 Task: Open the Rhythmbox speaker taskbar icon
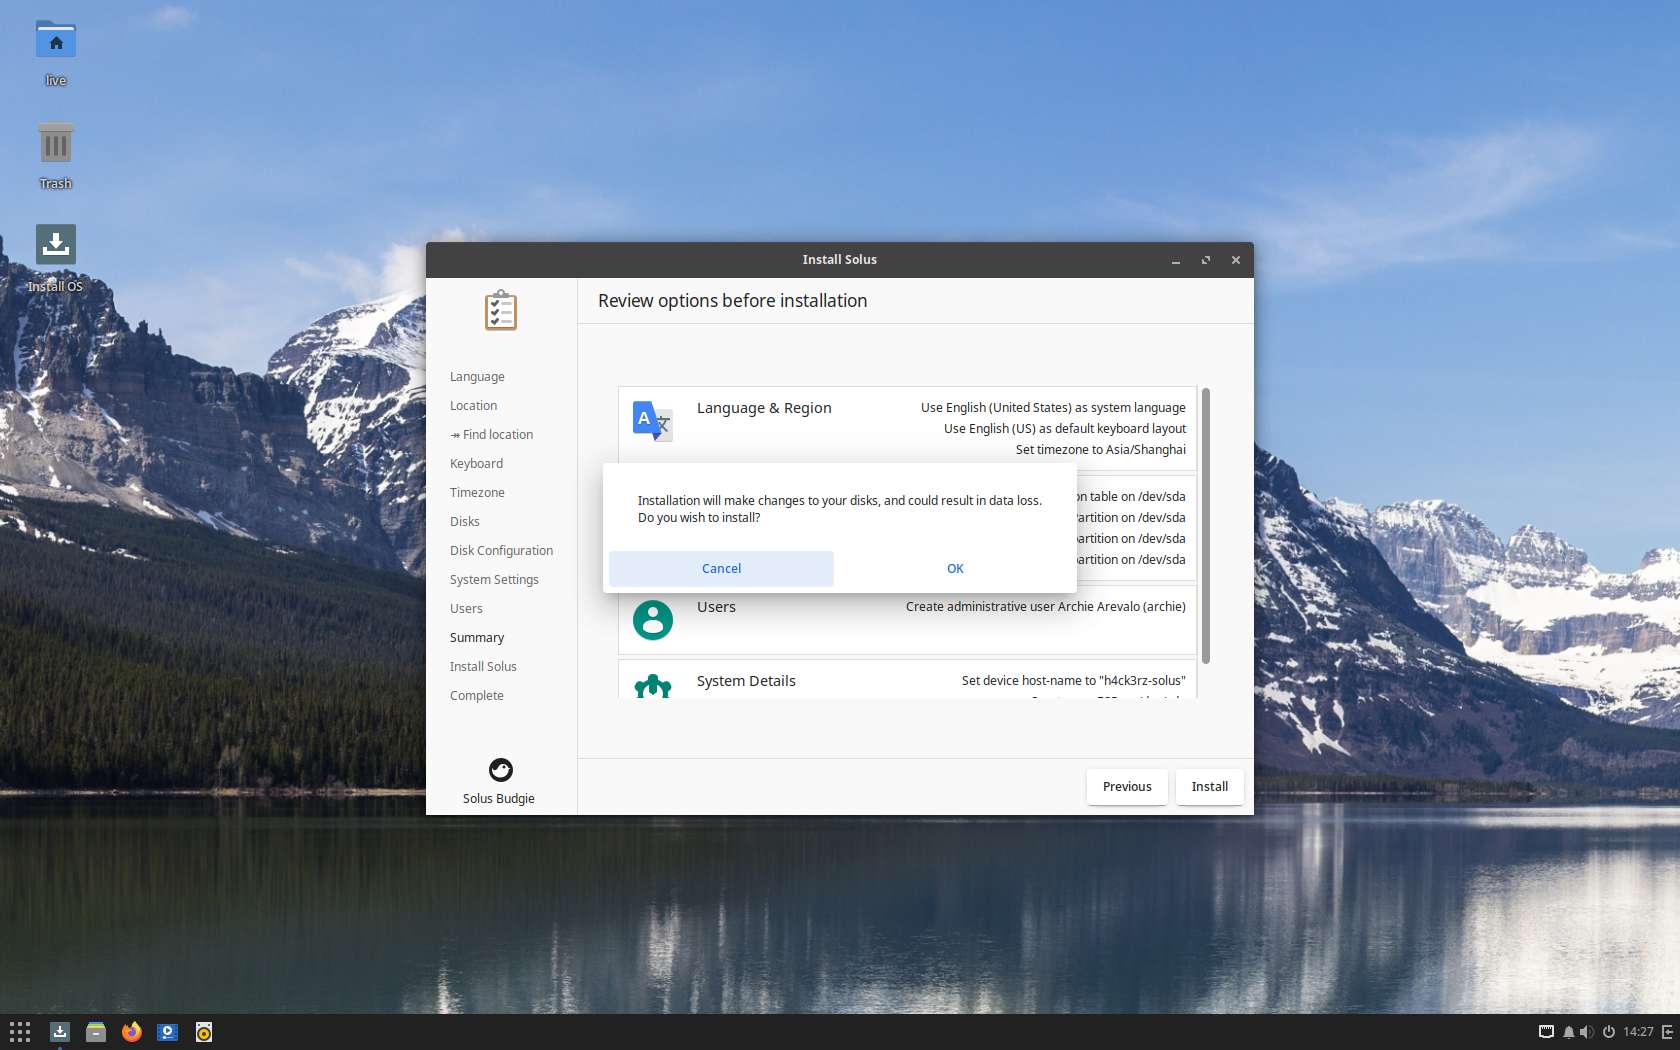tap(204, 1032)
